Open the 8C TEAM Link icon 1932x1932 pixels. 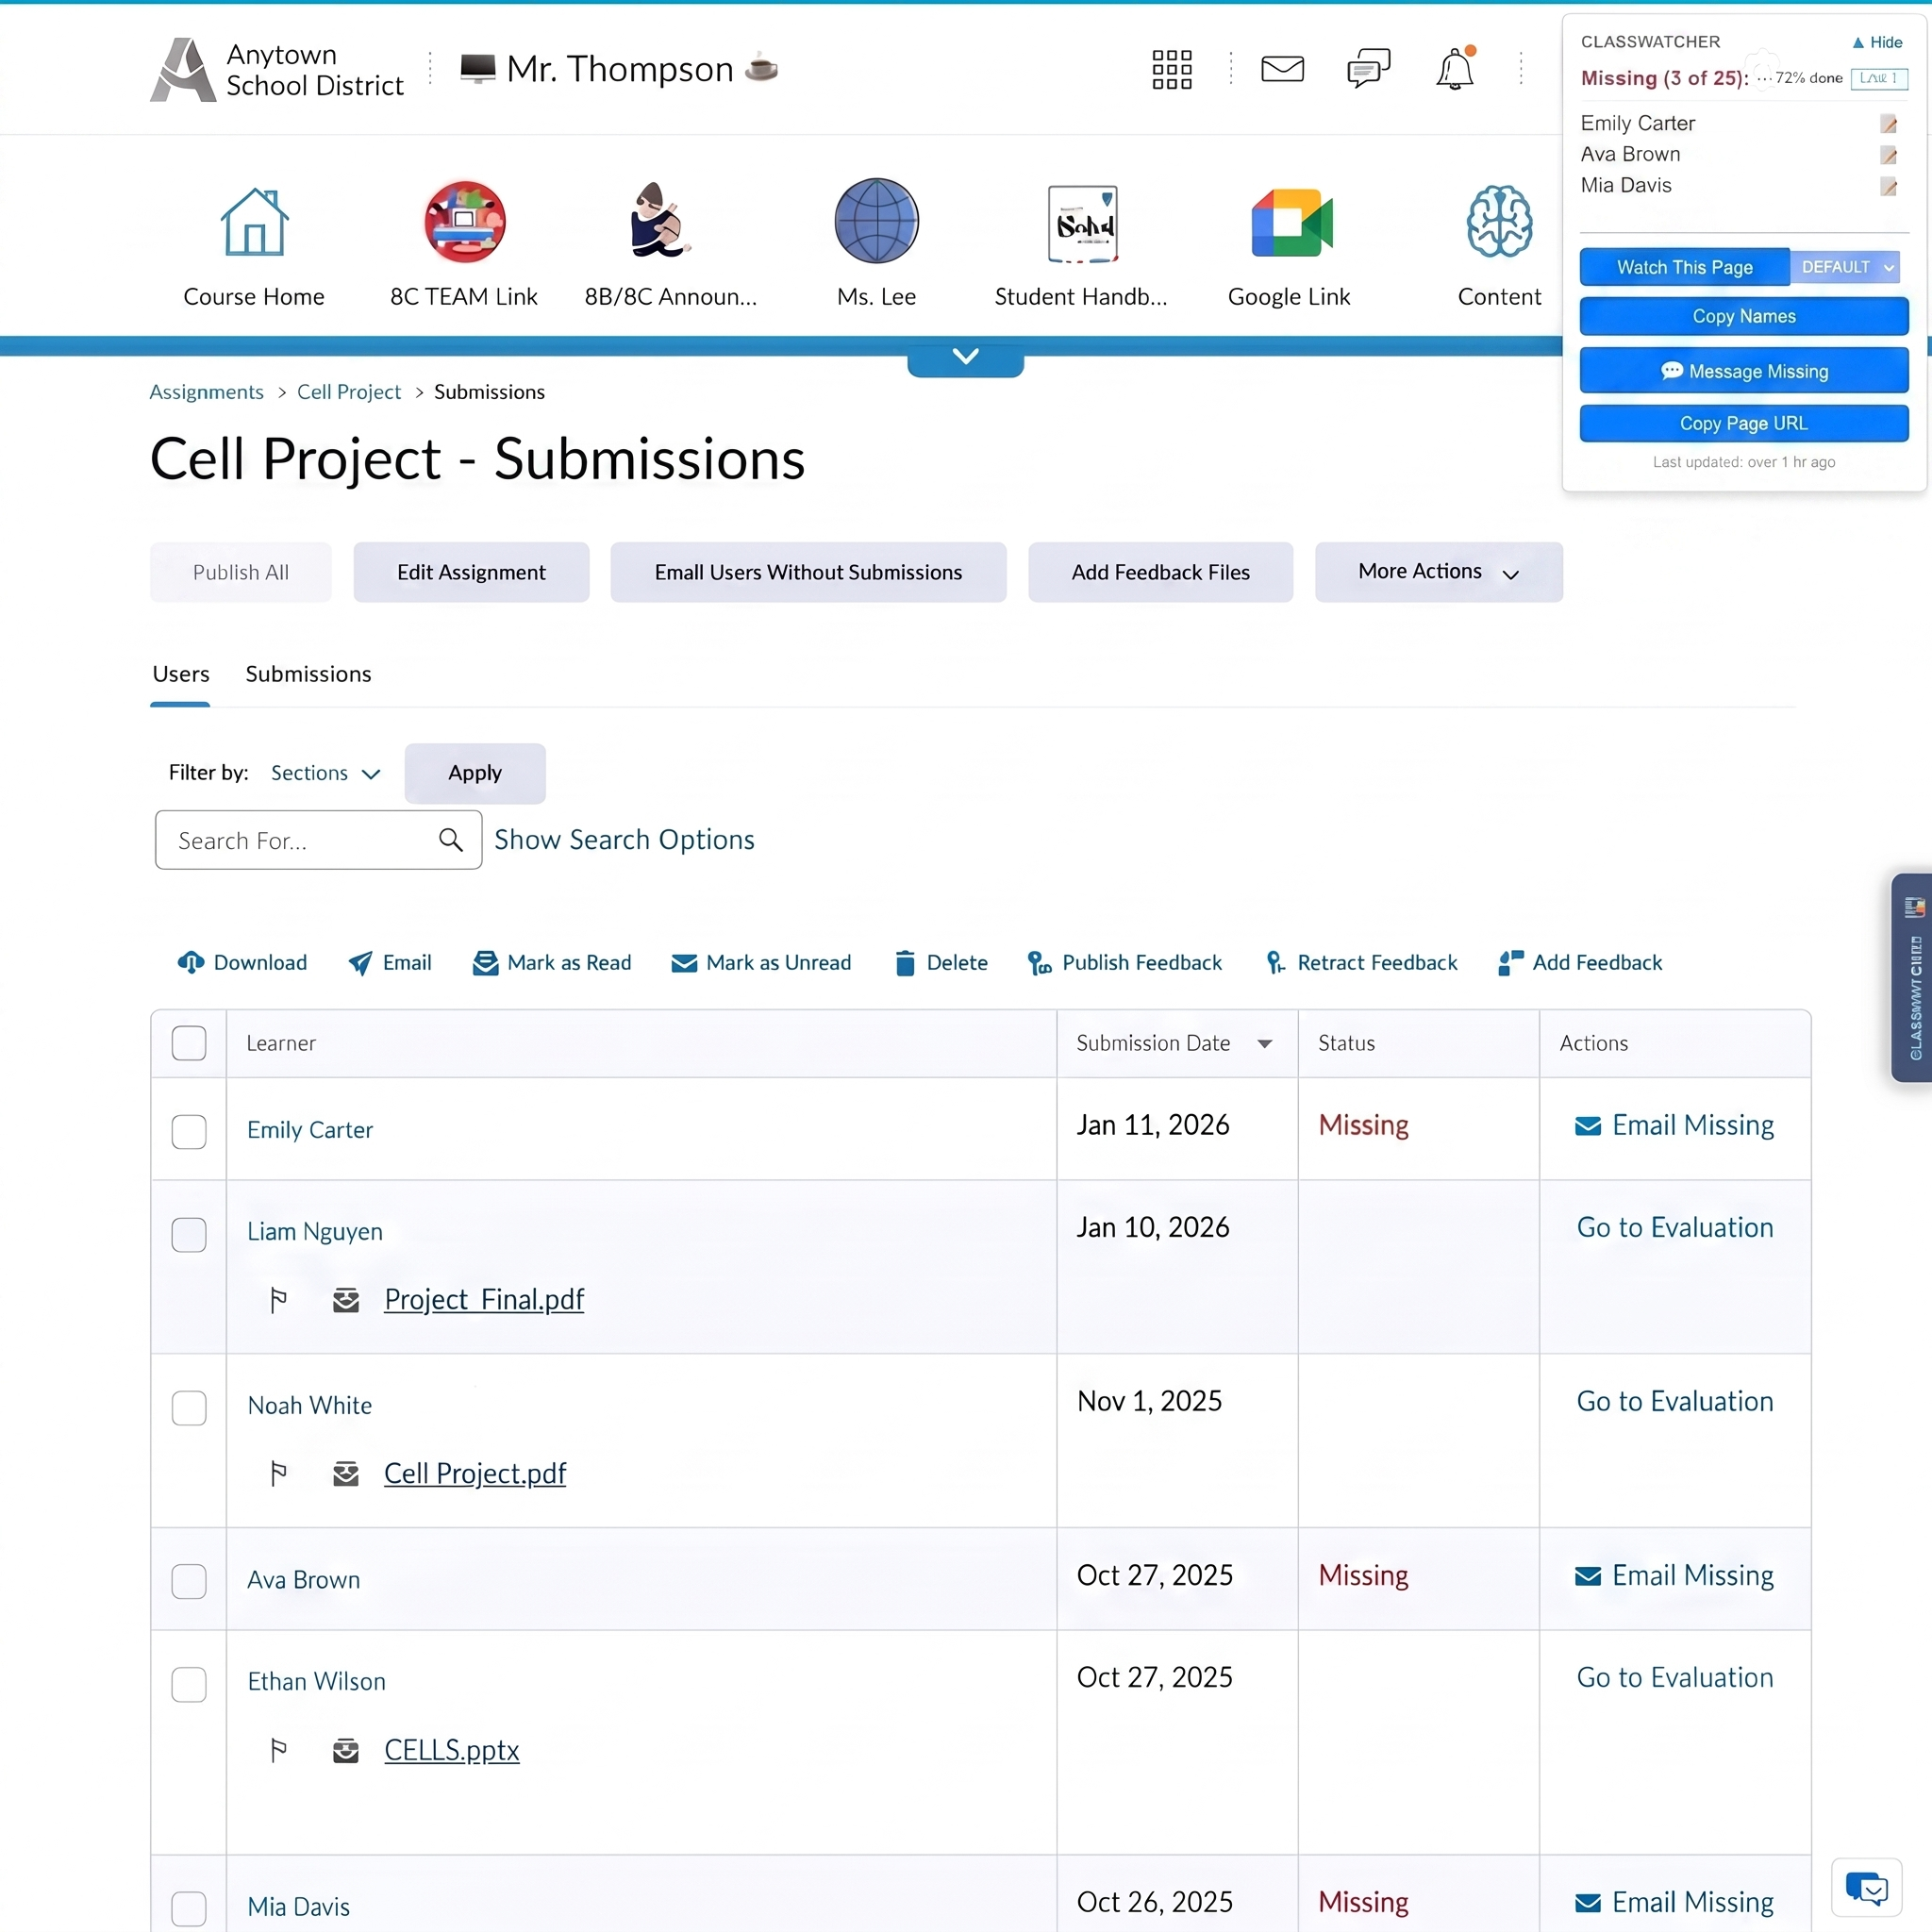click(464, 222)
